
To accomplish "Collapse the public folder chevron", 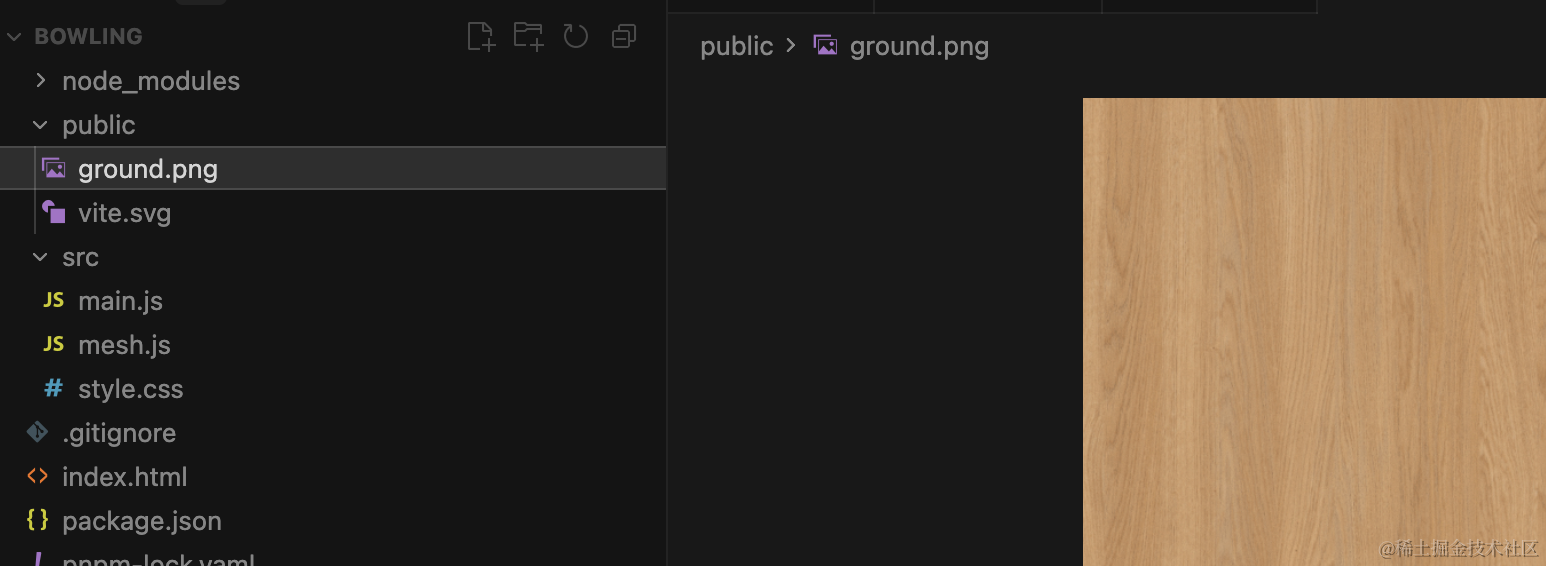I will tap(40, 125).
